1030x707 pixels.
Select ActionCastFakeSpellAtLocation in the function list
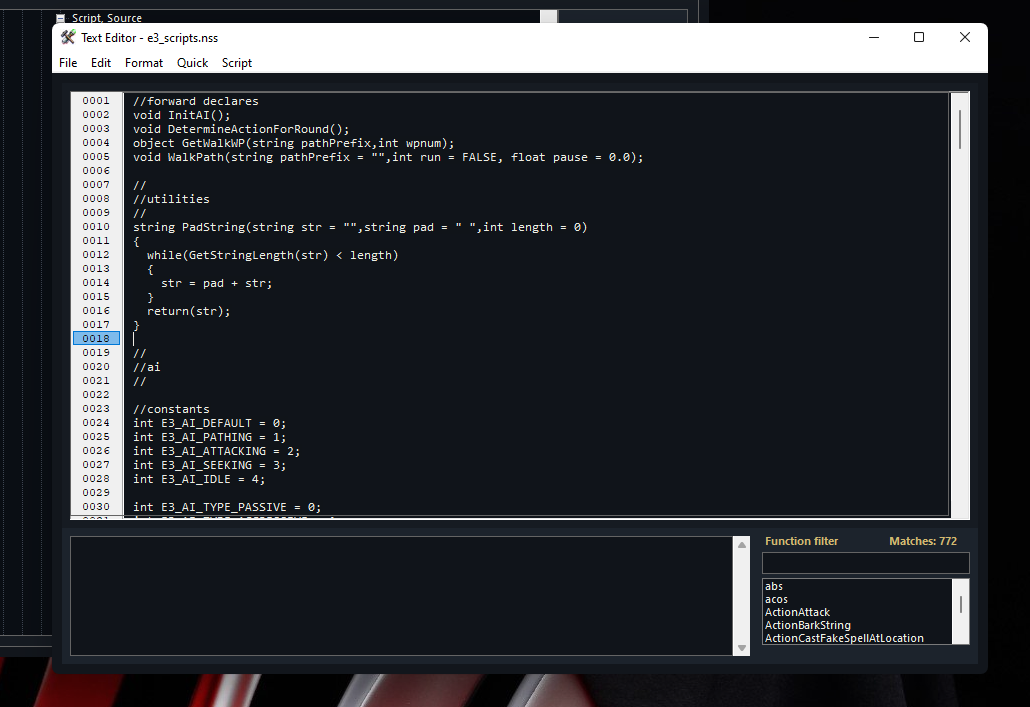click(844, 638)
